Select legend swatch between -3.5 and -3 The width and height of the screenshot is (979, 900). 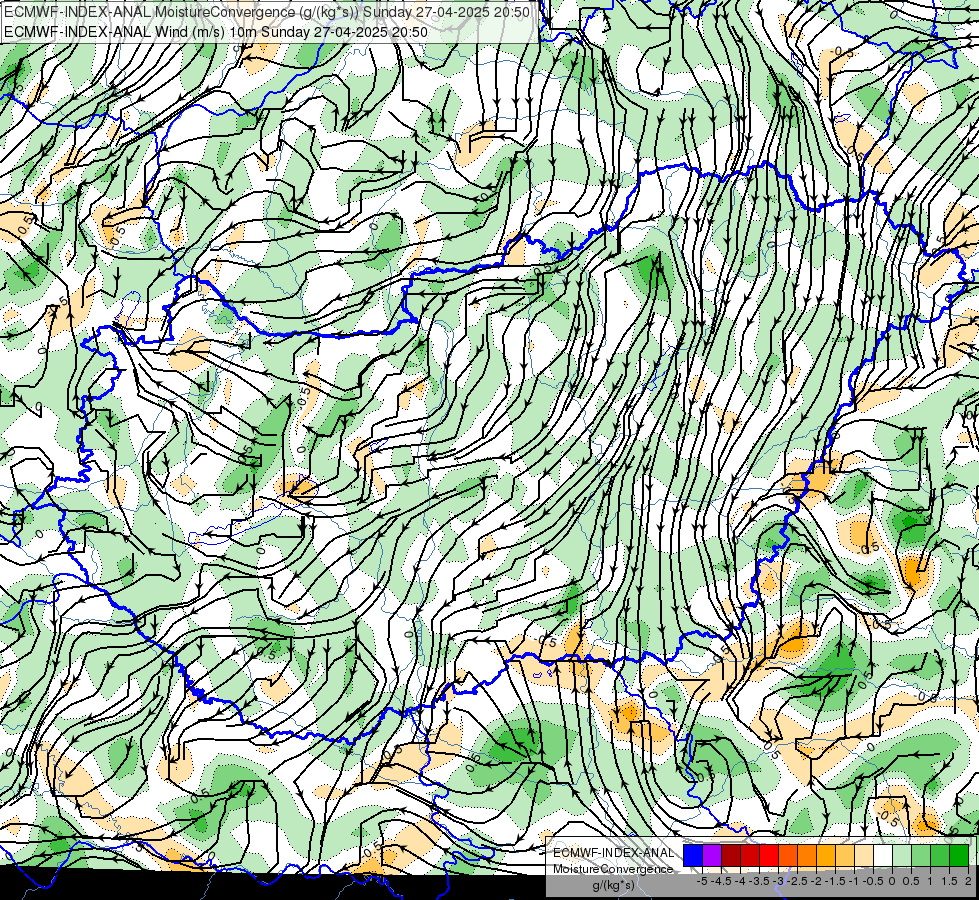[x=750, y=856]
